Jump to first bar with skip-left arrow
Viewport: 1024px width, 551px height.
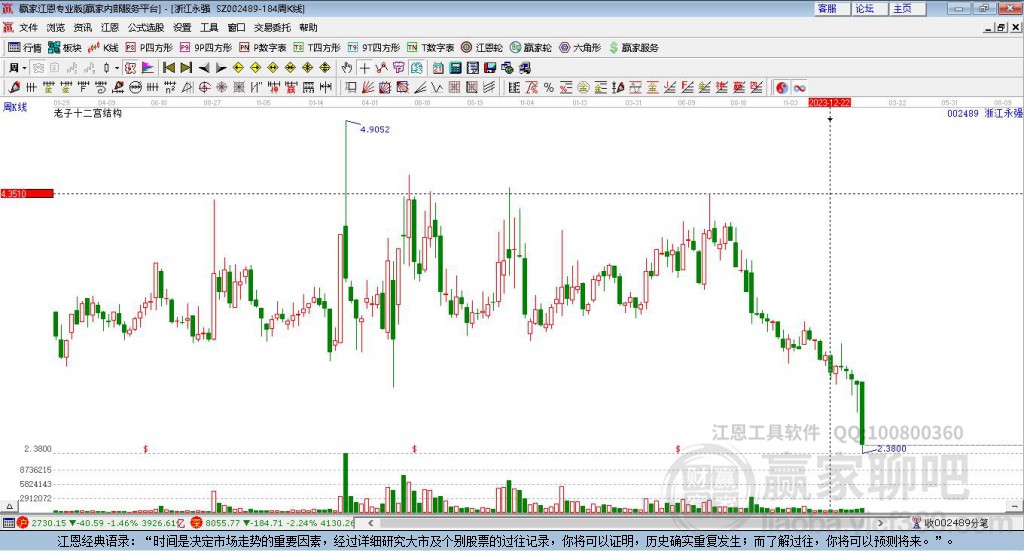pos(168,68)
